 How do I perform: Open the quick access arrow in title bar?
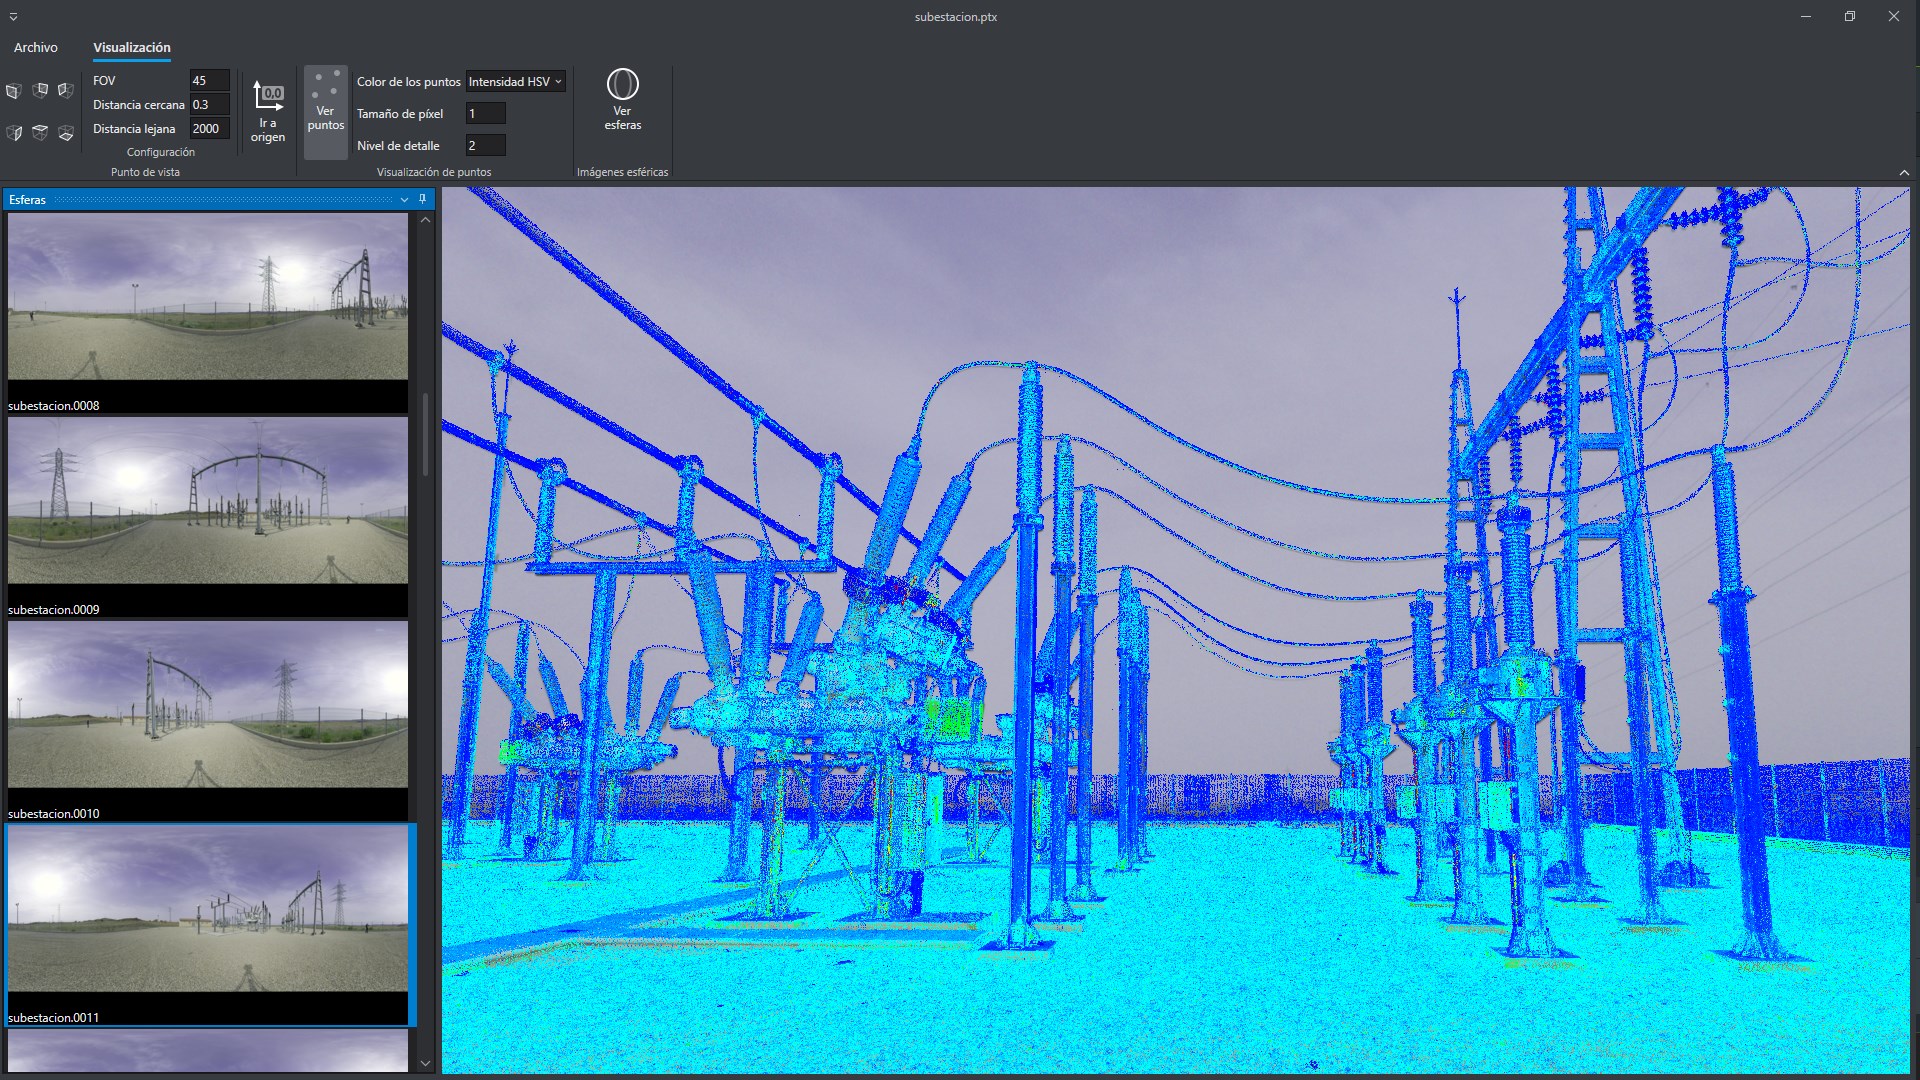(13, 17)
